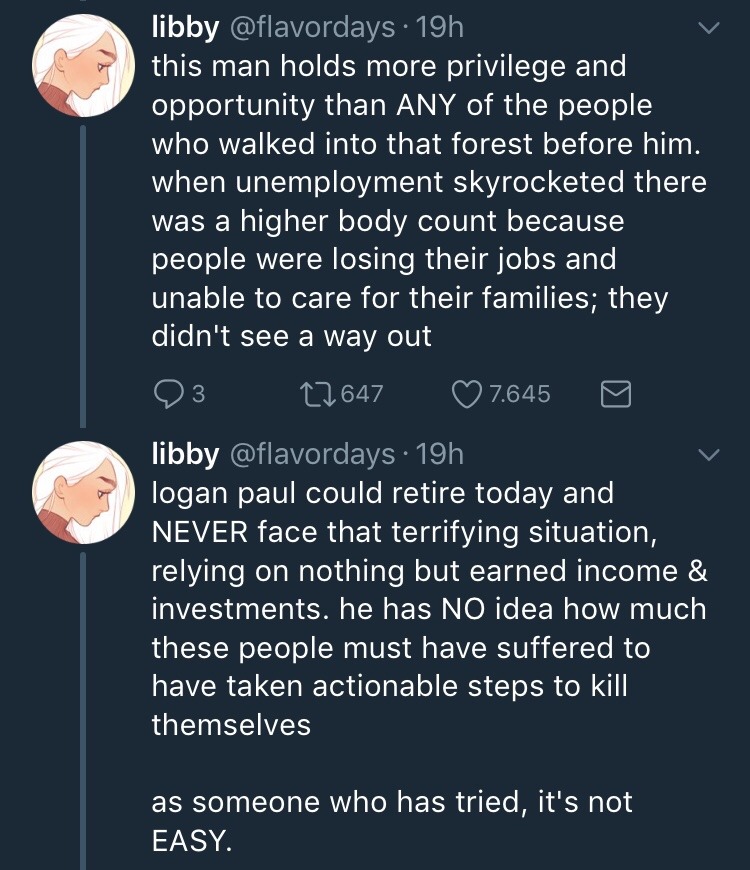This screenshot has height=870, width=750.
Task: Share first tweet via the envelope icon
Action: (616, 394)
